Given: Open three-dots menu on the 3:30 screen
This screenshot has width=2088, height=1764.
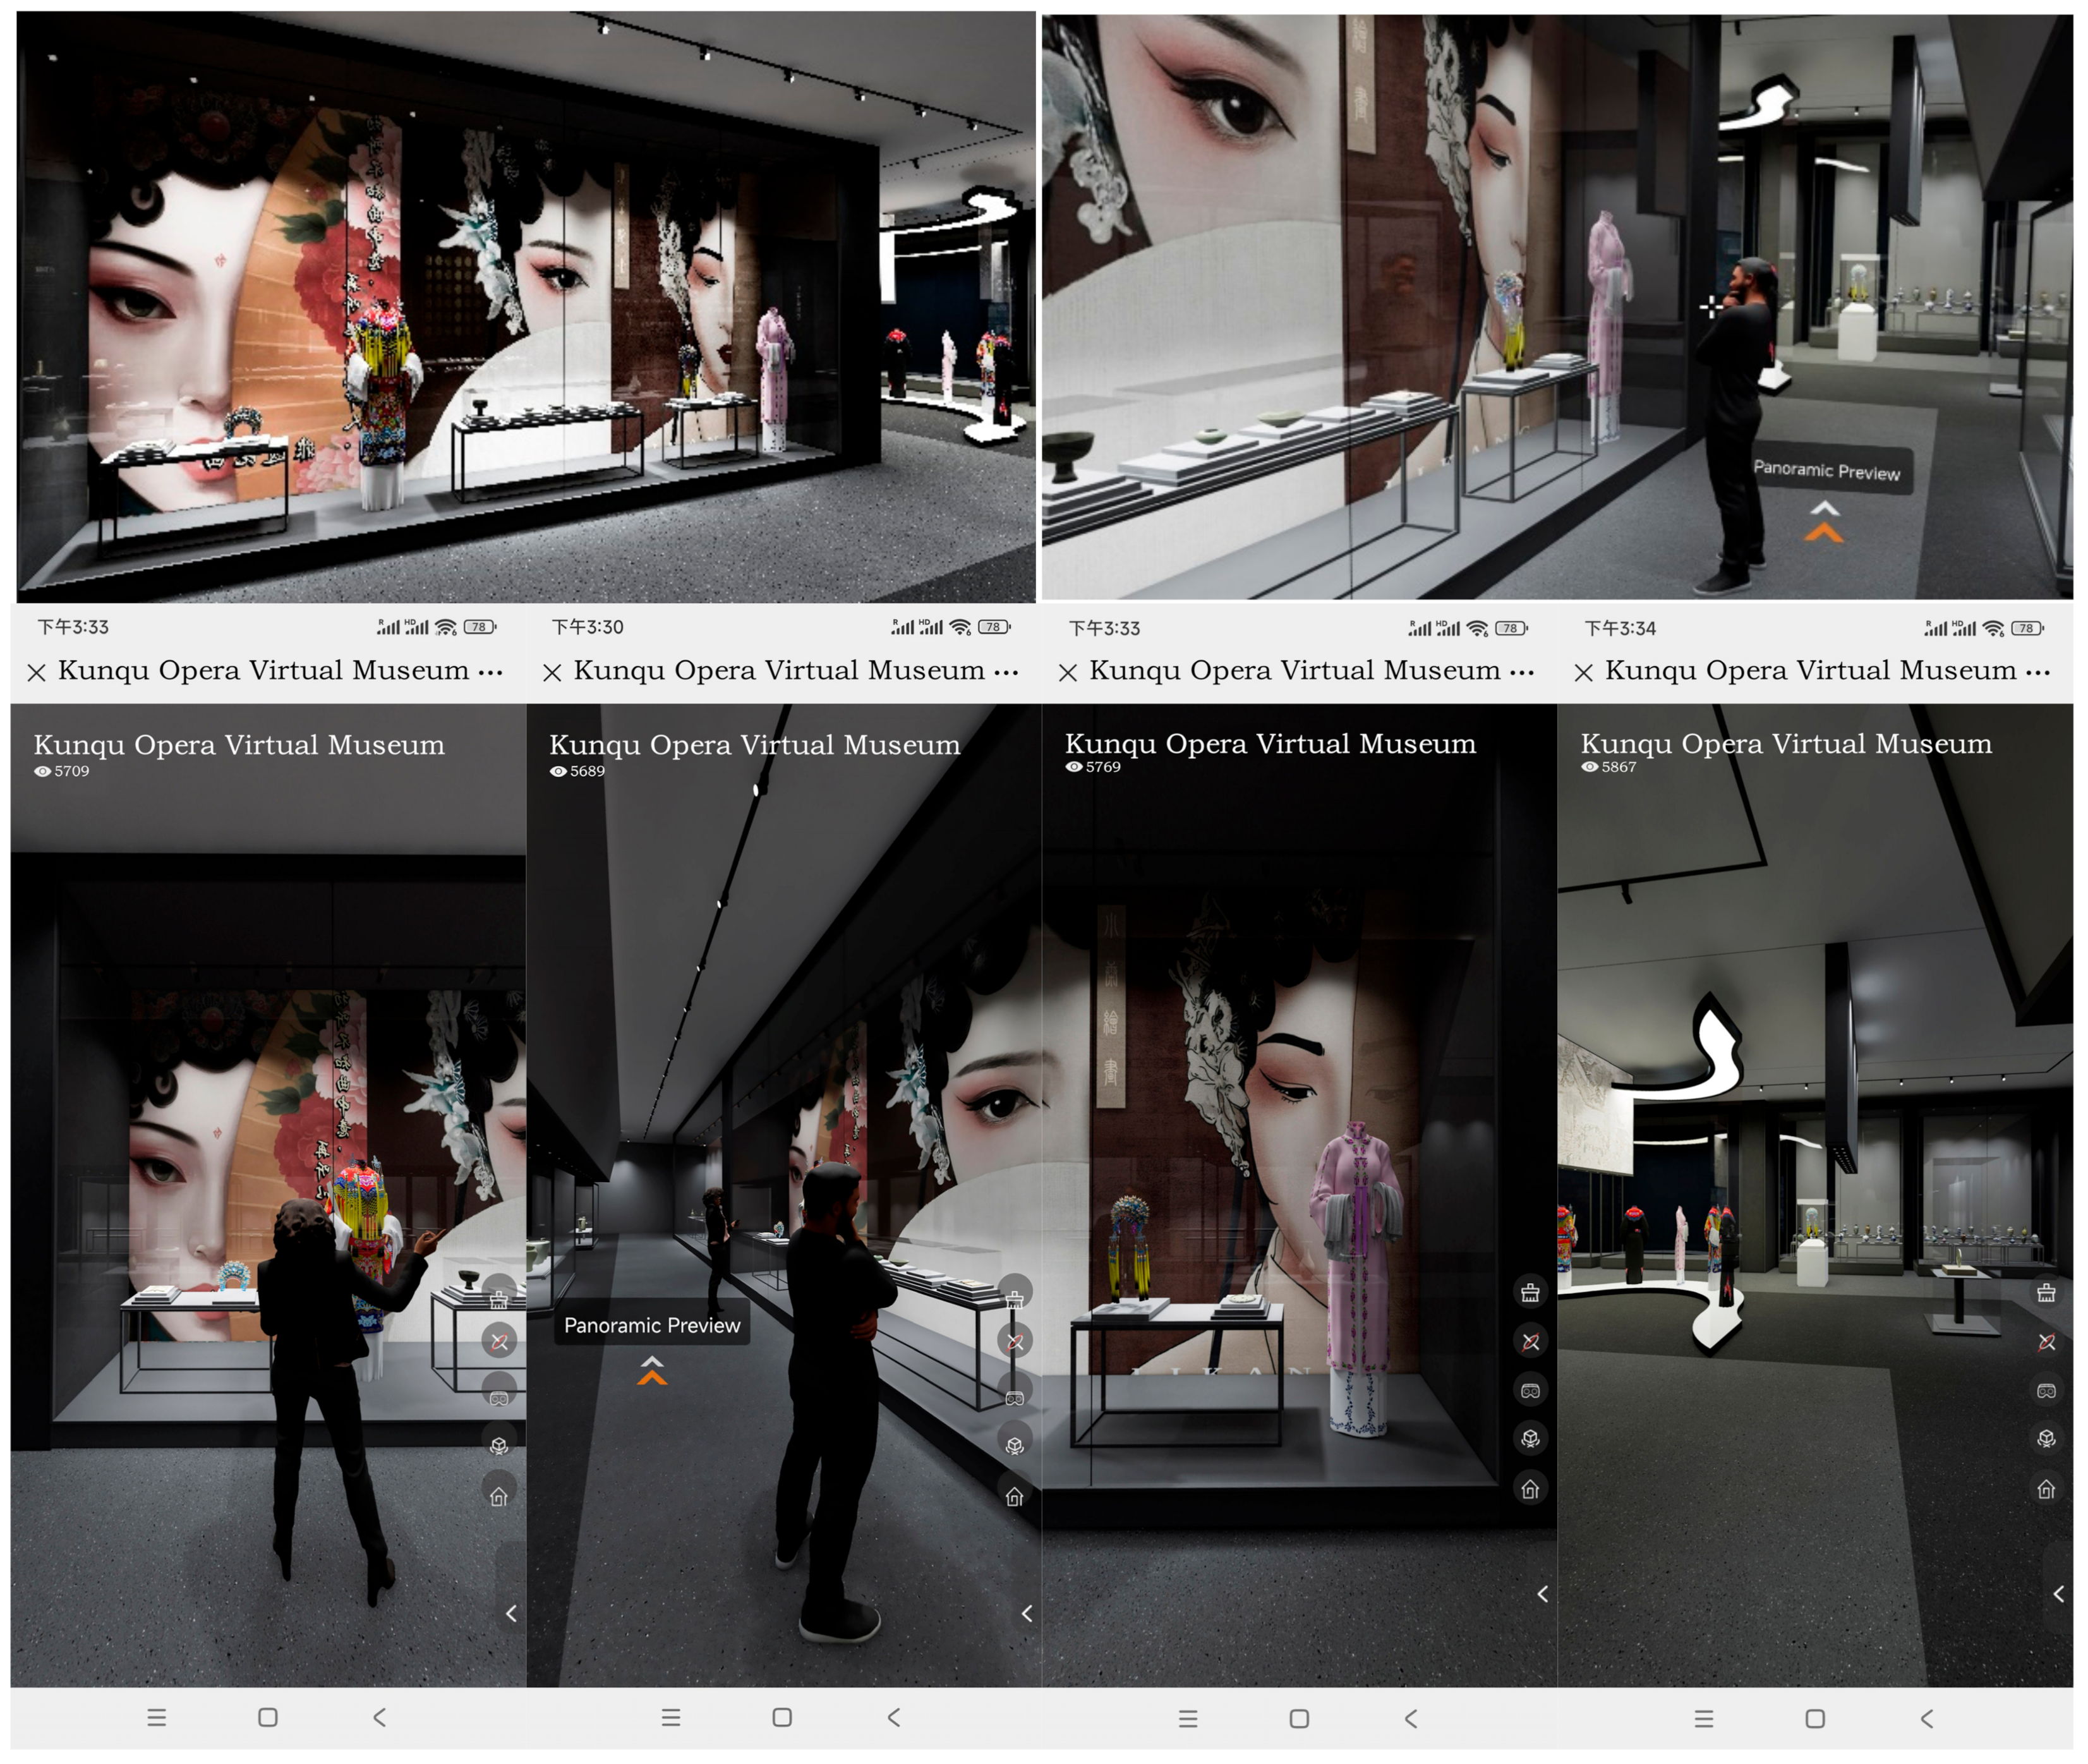Looking at the screenshot, I should [x=1006, y=672].
